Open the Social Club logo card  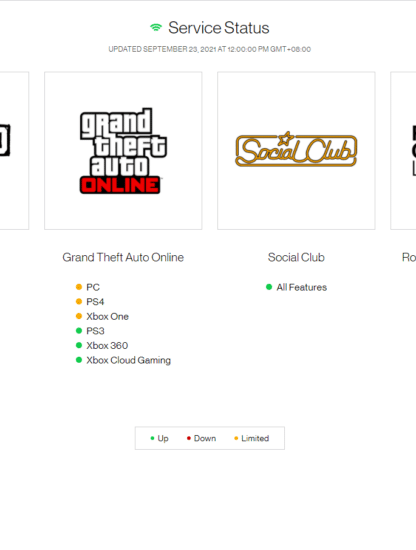(296, 151)
